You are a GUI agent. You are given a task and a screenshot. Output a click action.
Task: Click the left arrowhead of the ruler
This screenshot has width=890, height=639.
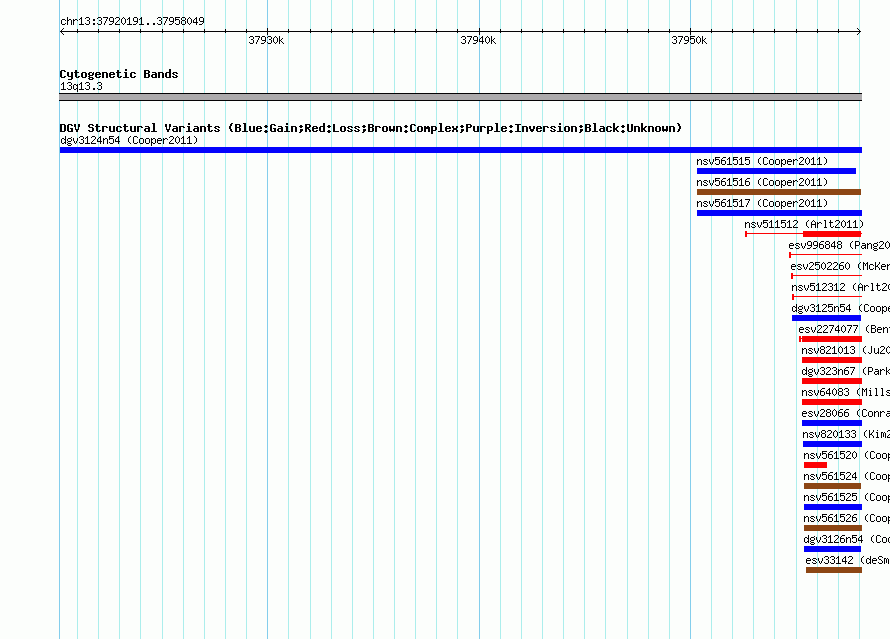(x=62, y=32)
